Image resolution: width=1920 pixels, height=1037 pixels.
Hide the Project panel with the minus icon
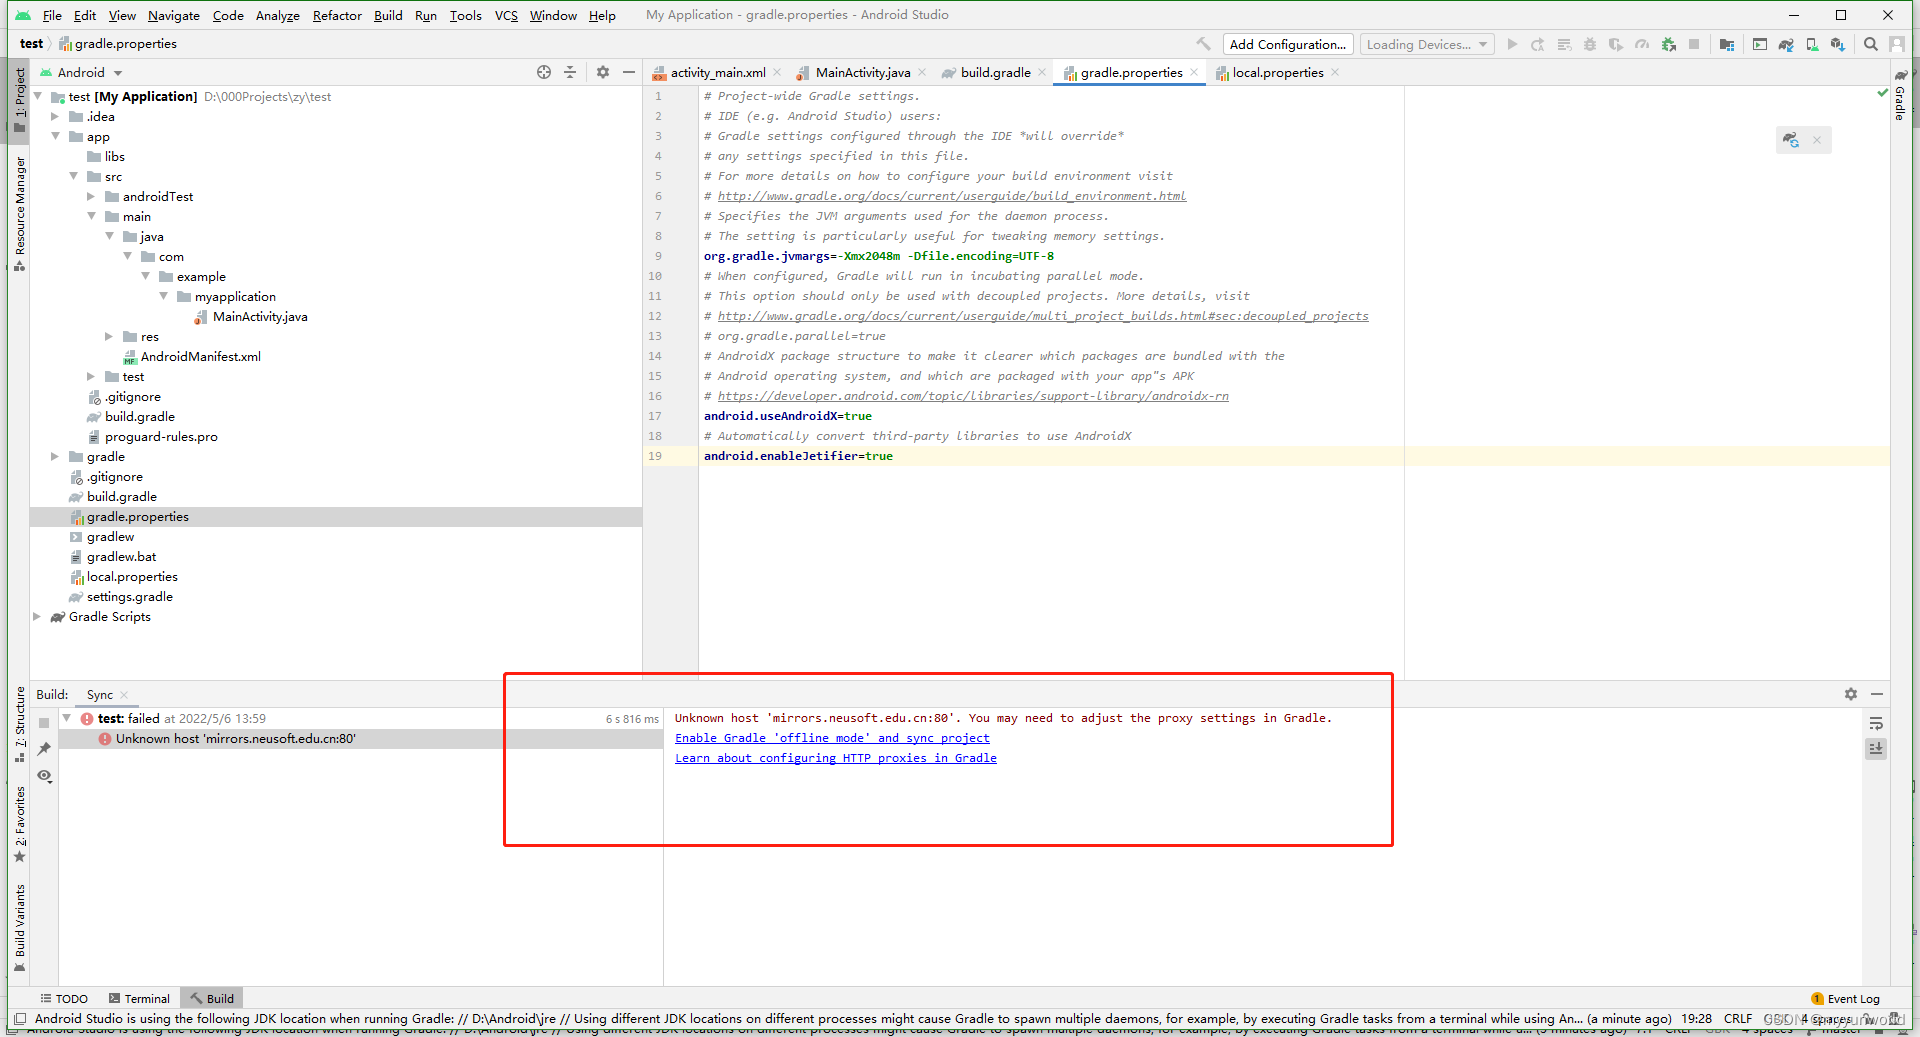629,72
